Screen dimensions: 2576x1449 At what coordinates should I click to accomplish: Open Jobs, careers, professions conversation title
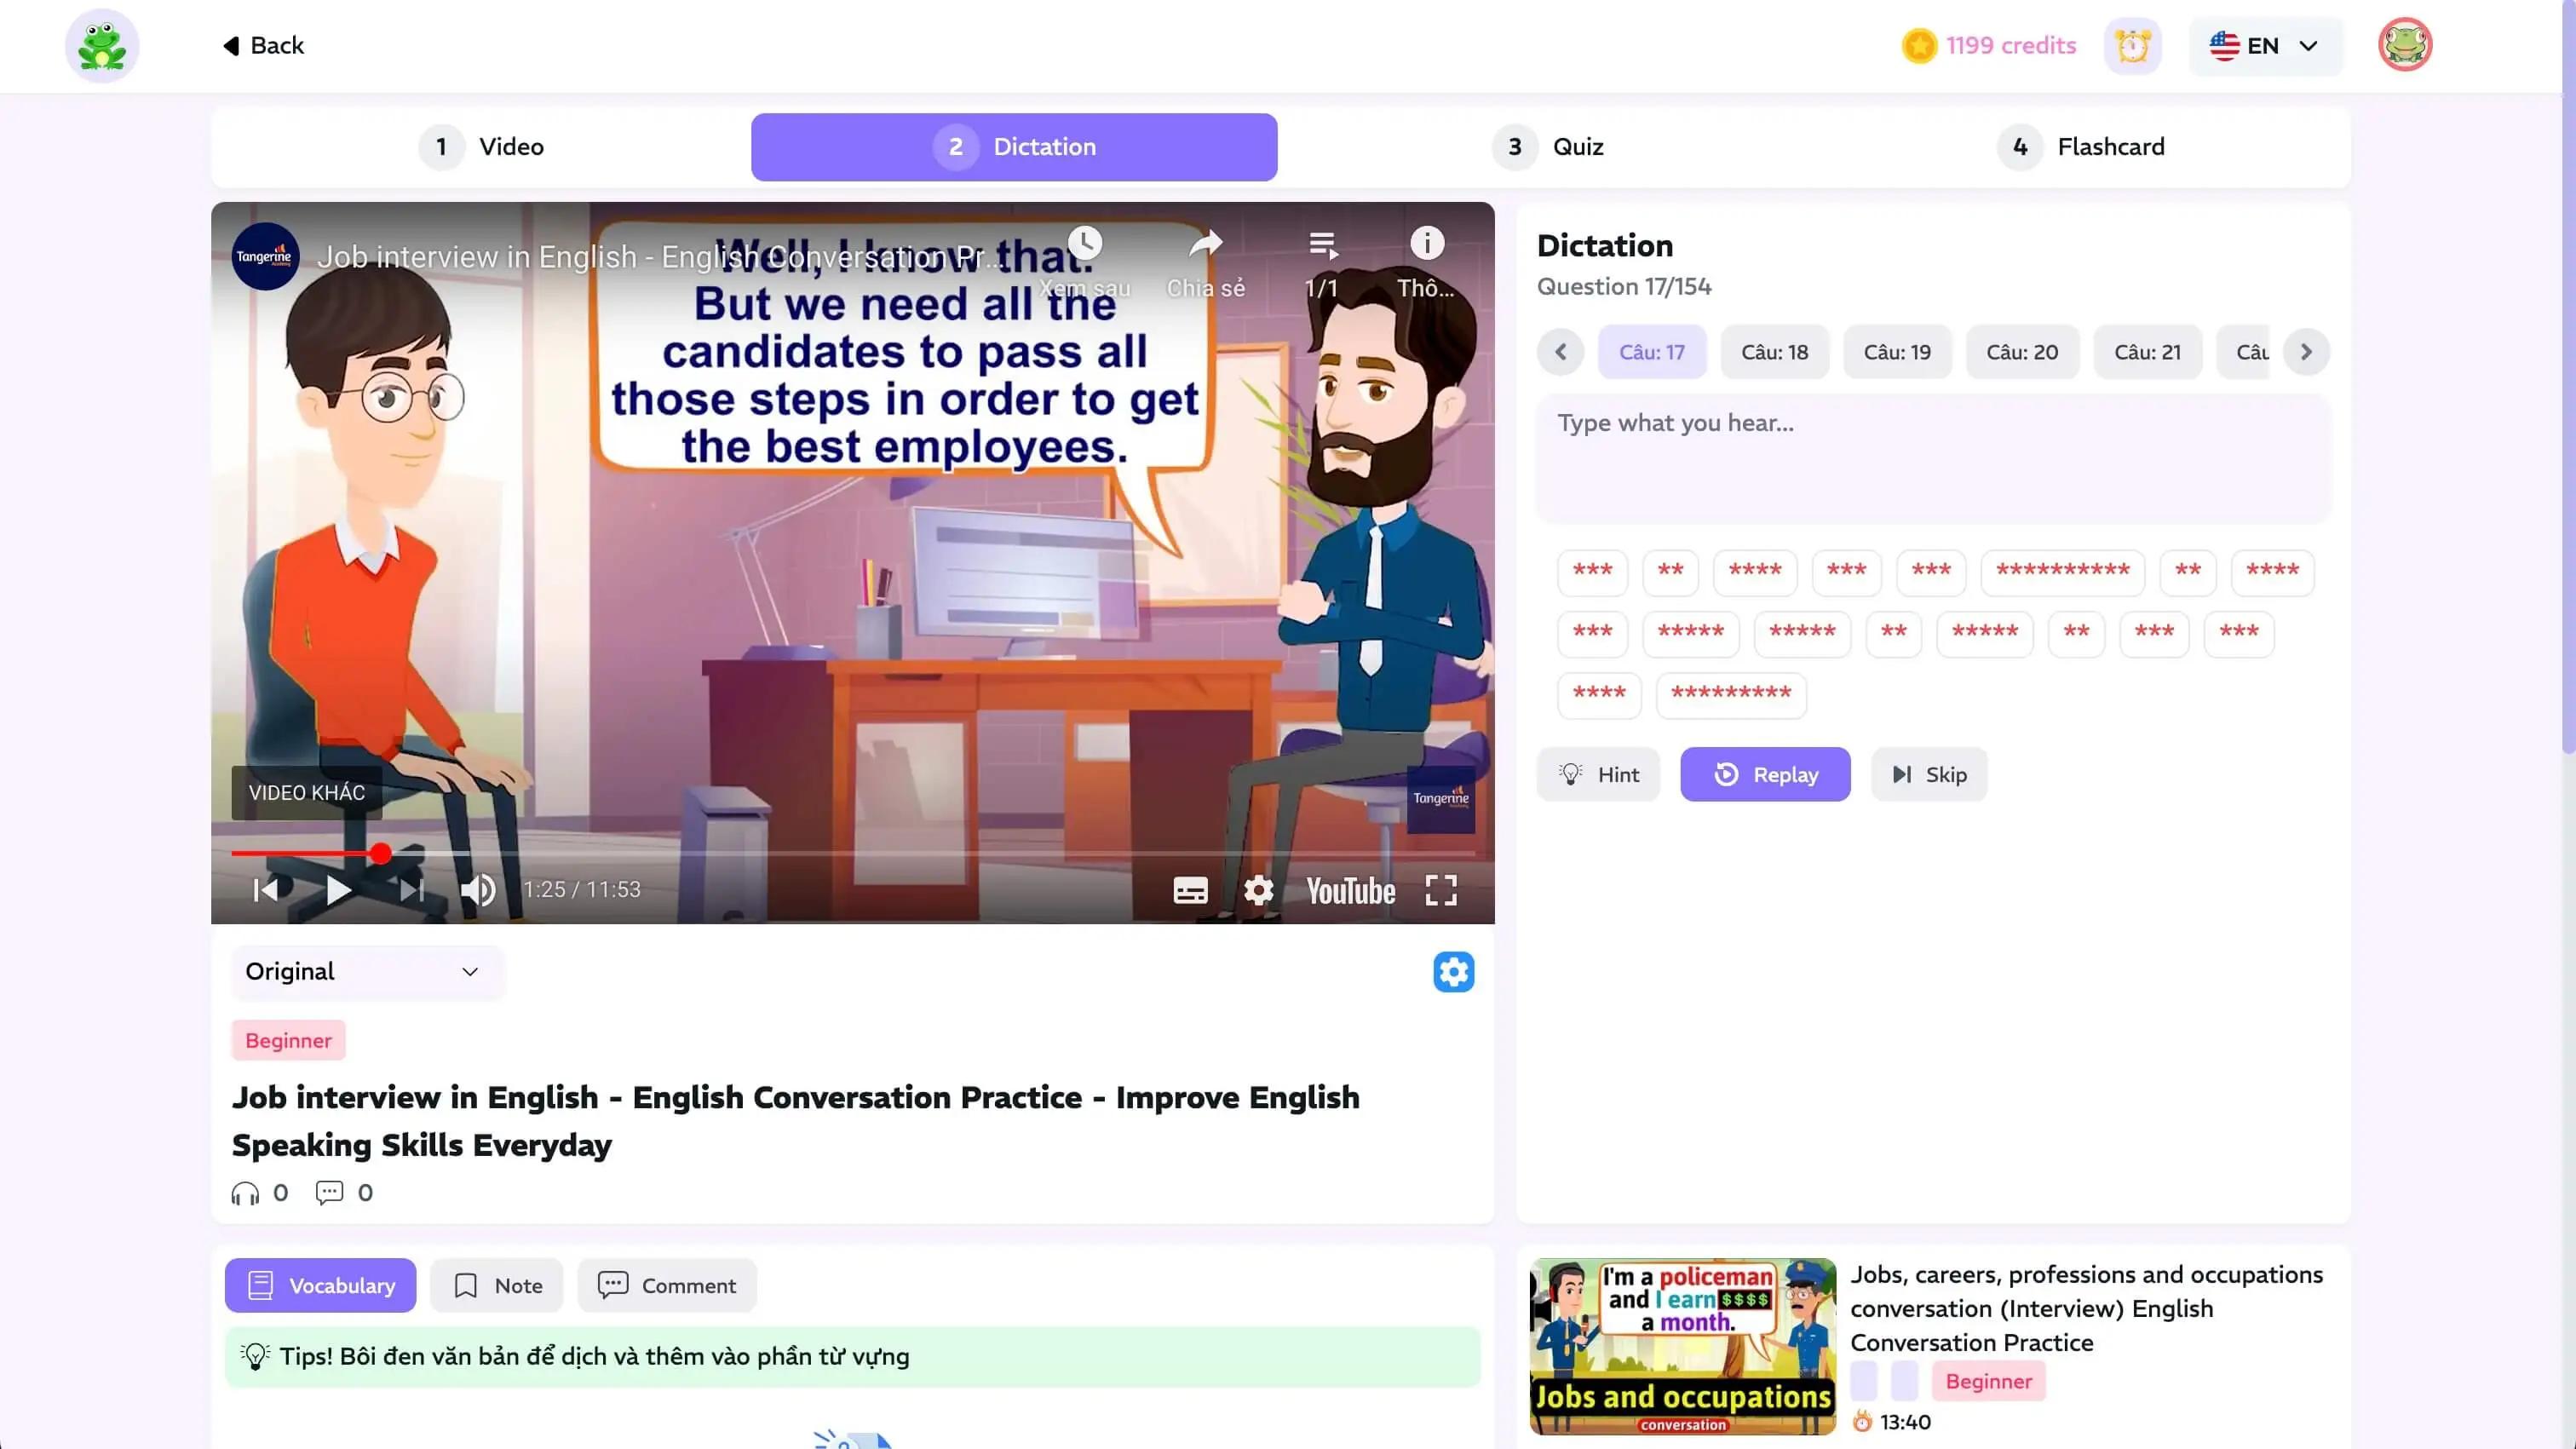[x=2086, y=1308]
